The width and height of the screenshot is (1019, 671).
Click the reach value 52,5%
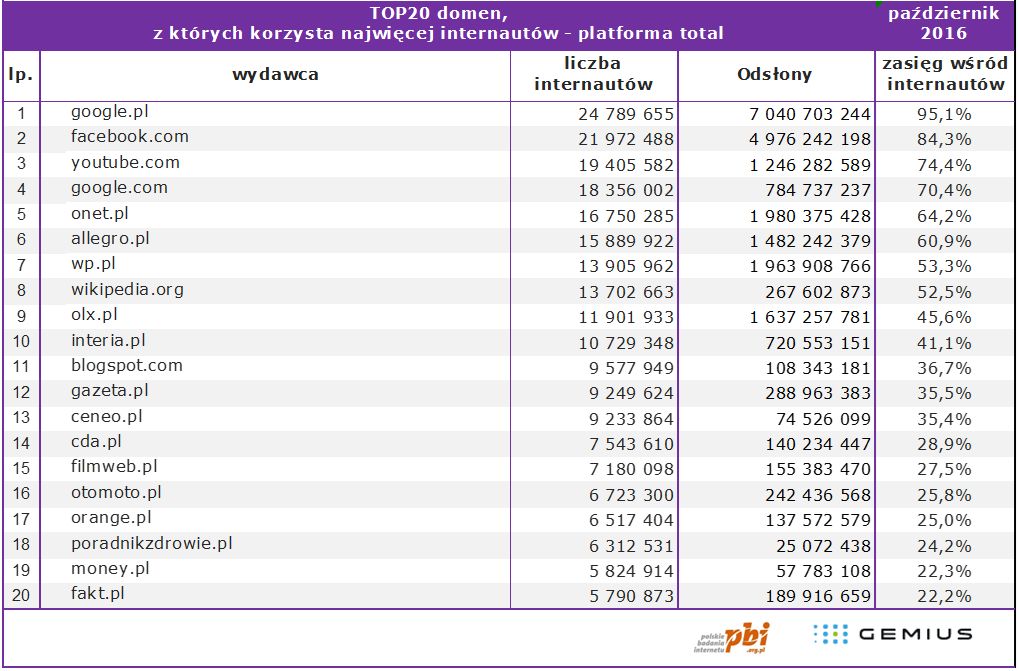(x=944, y=292)
